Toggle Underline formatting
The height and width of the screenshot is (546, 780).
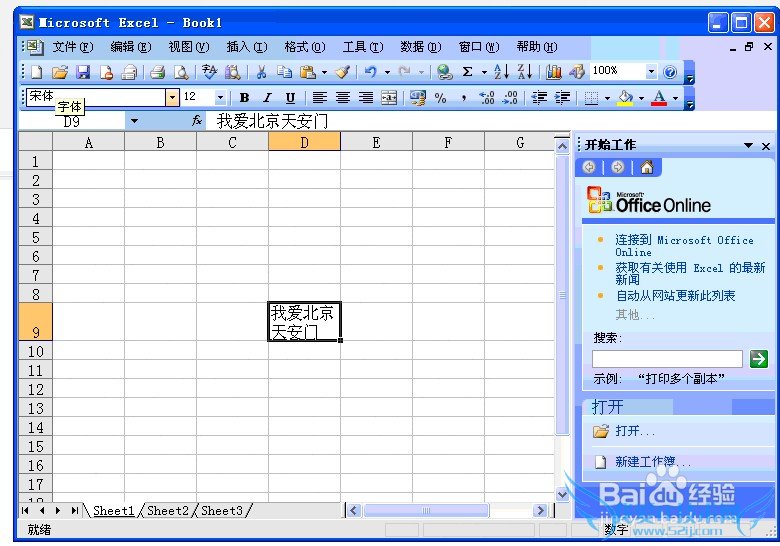click(291, 98)
